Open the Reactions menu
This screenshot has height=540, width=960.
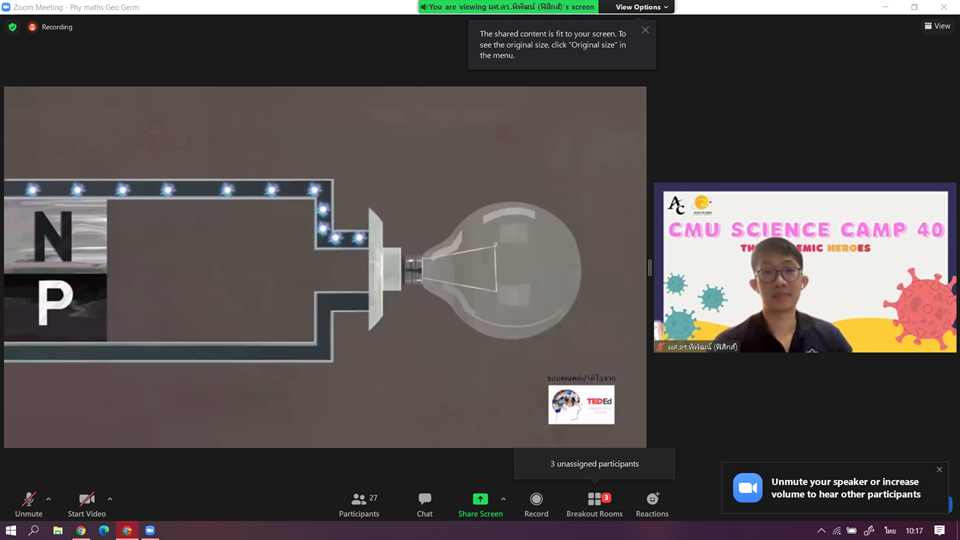tap(652, 503)
